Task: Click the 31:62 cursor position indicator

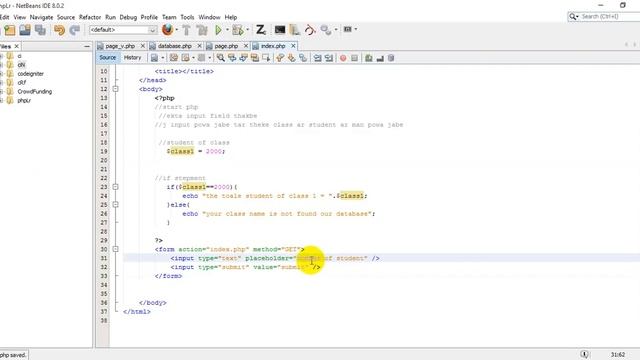Action: point(618,354)
